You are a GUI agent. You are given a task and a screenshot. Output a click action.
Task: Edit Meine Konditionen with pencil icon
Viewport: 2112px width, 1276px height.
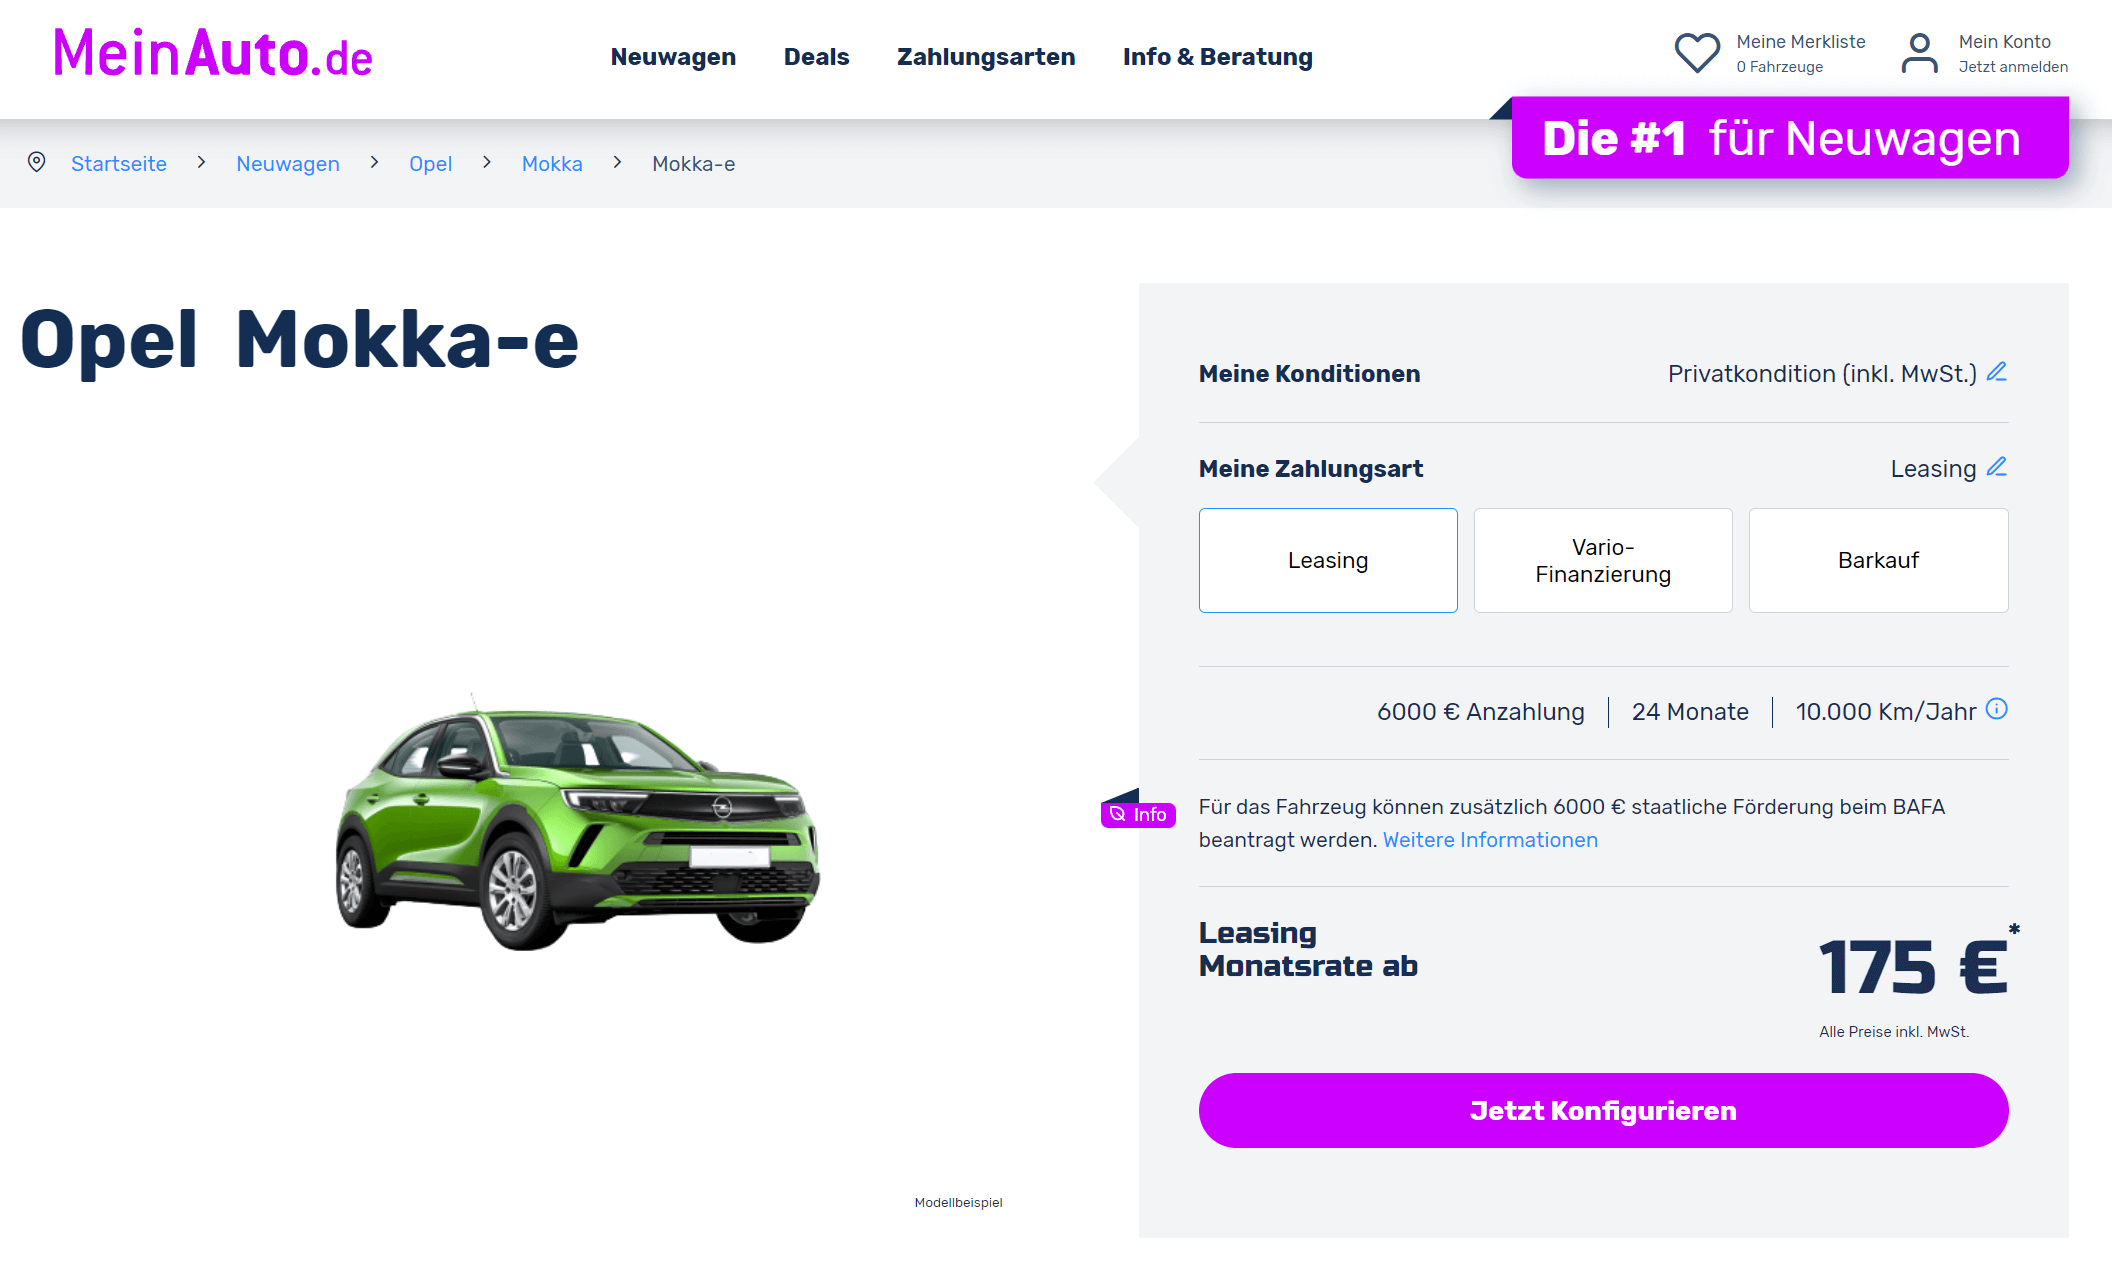[1997, 372]
